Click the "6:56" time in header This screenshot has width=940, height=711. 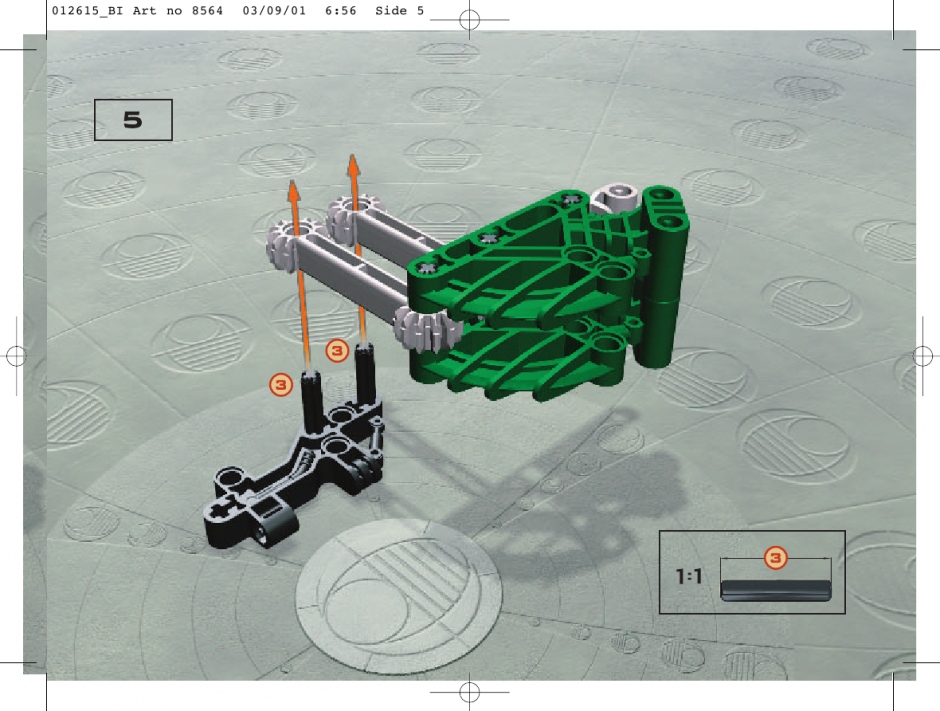coord(341,11)
